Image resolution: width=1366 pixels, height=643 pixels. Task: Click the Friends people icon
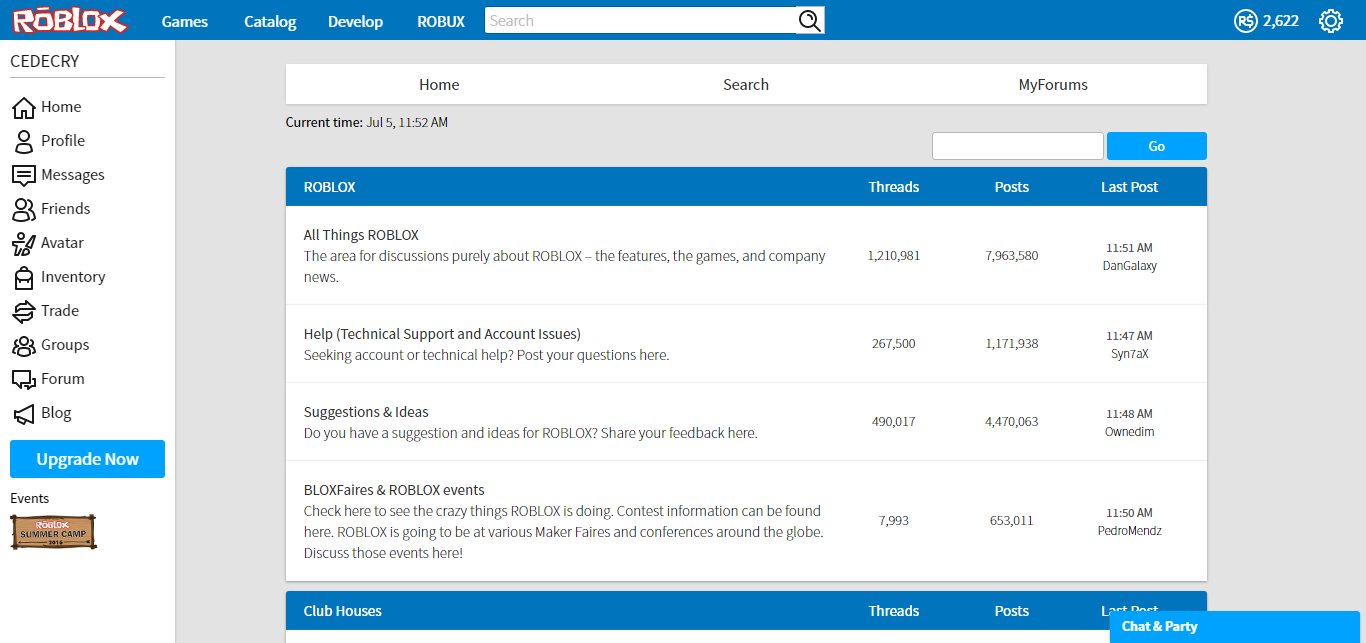(x=24, y=209)
